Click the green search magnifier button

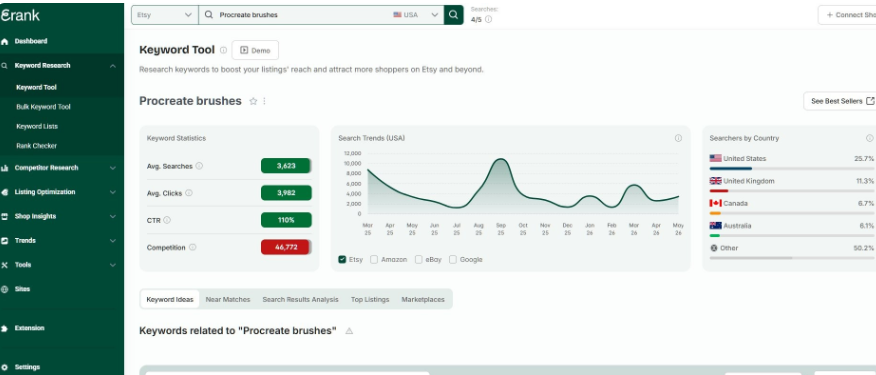tap(454, 15)
